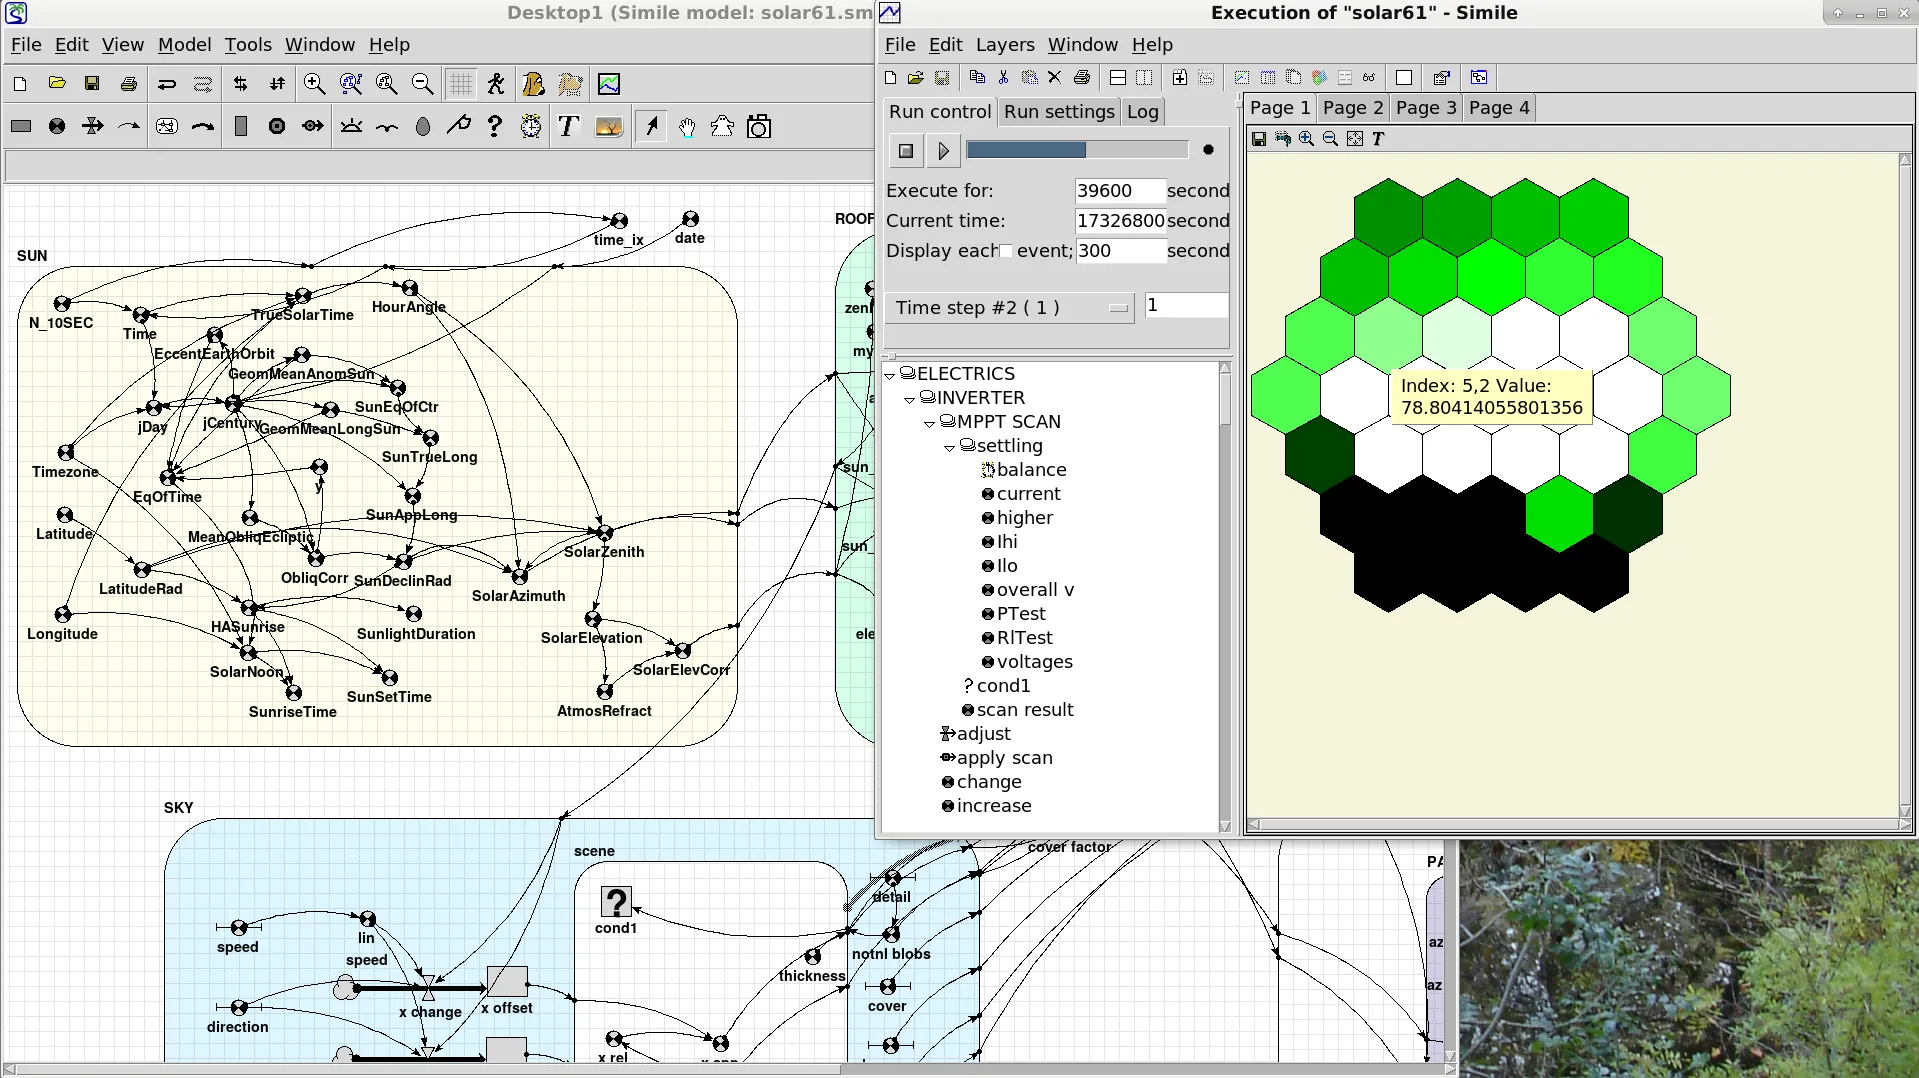This screenshot has height=1078, width=1919.
Task: Collapse the 'settling' tree node
Action: point(950,446)
